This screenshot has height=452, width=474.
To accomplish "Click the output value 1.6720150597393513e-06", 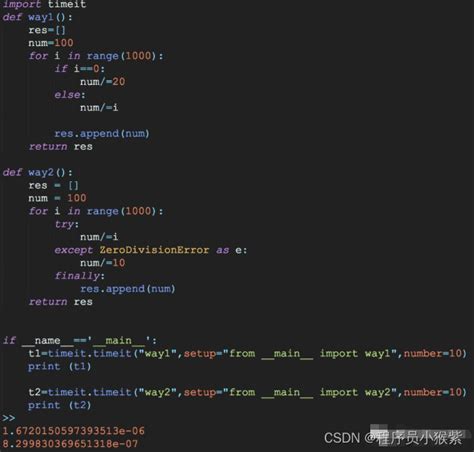I will coord(74,431).
